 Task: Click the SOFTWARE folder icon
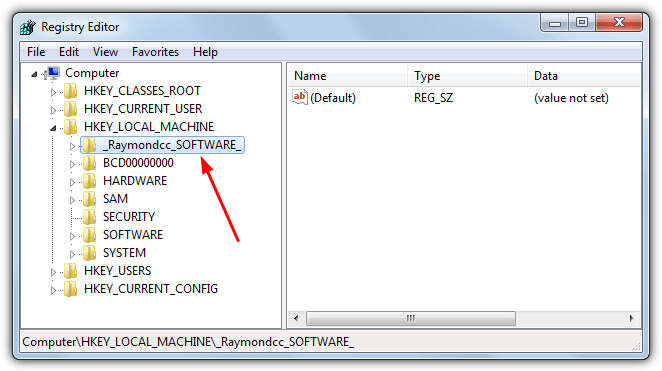89,235
